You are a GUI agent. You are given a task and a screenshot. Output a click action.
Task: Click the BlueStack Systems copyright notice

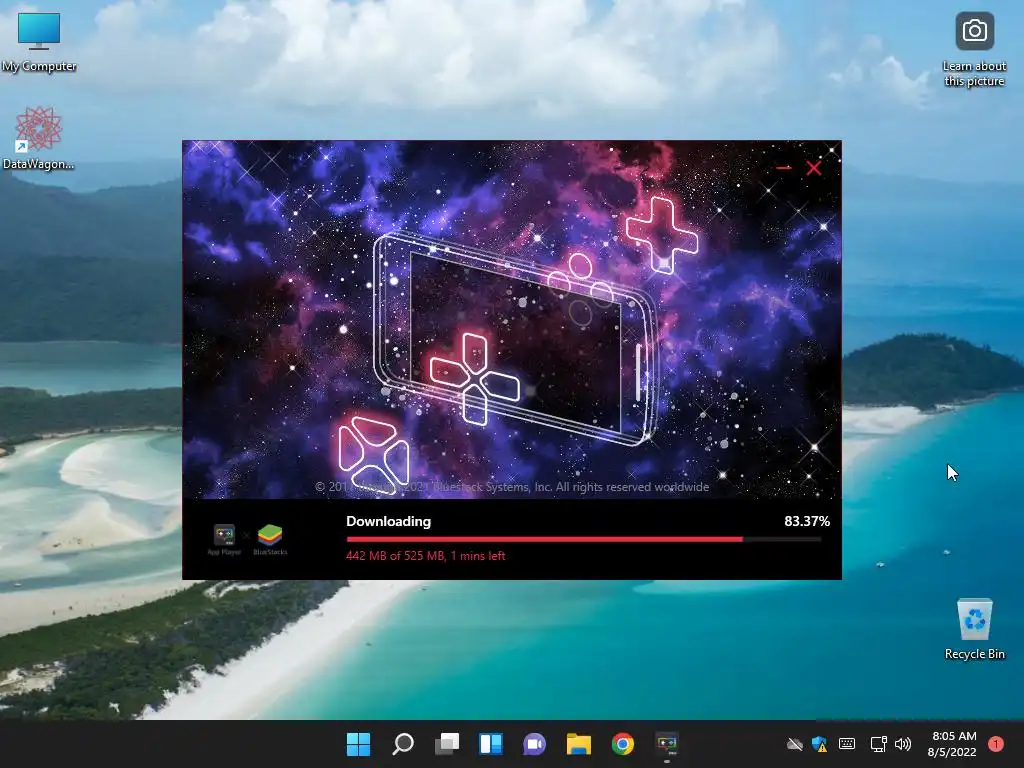point(512,487)
